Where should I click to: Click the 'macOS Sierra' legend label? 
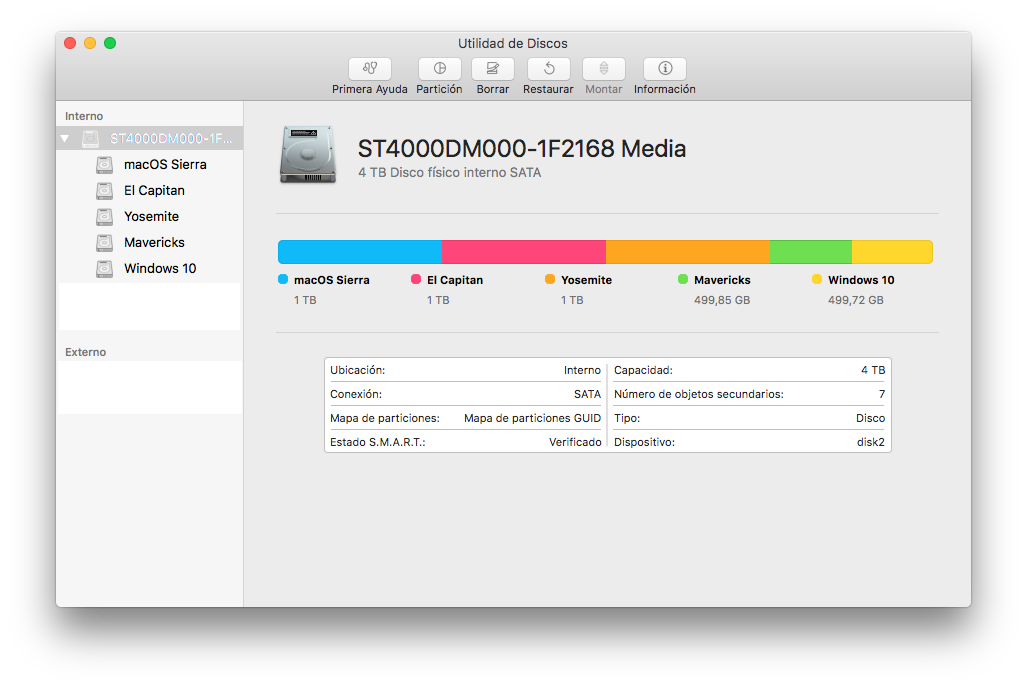click(x=331, y=280)
